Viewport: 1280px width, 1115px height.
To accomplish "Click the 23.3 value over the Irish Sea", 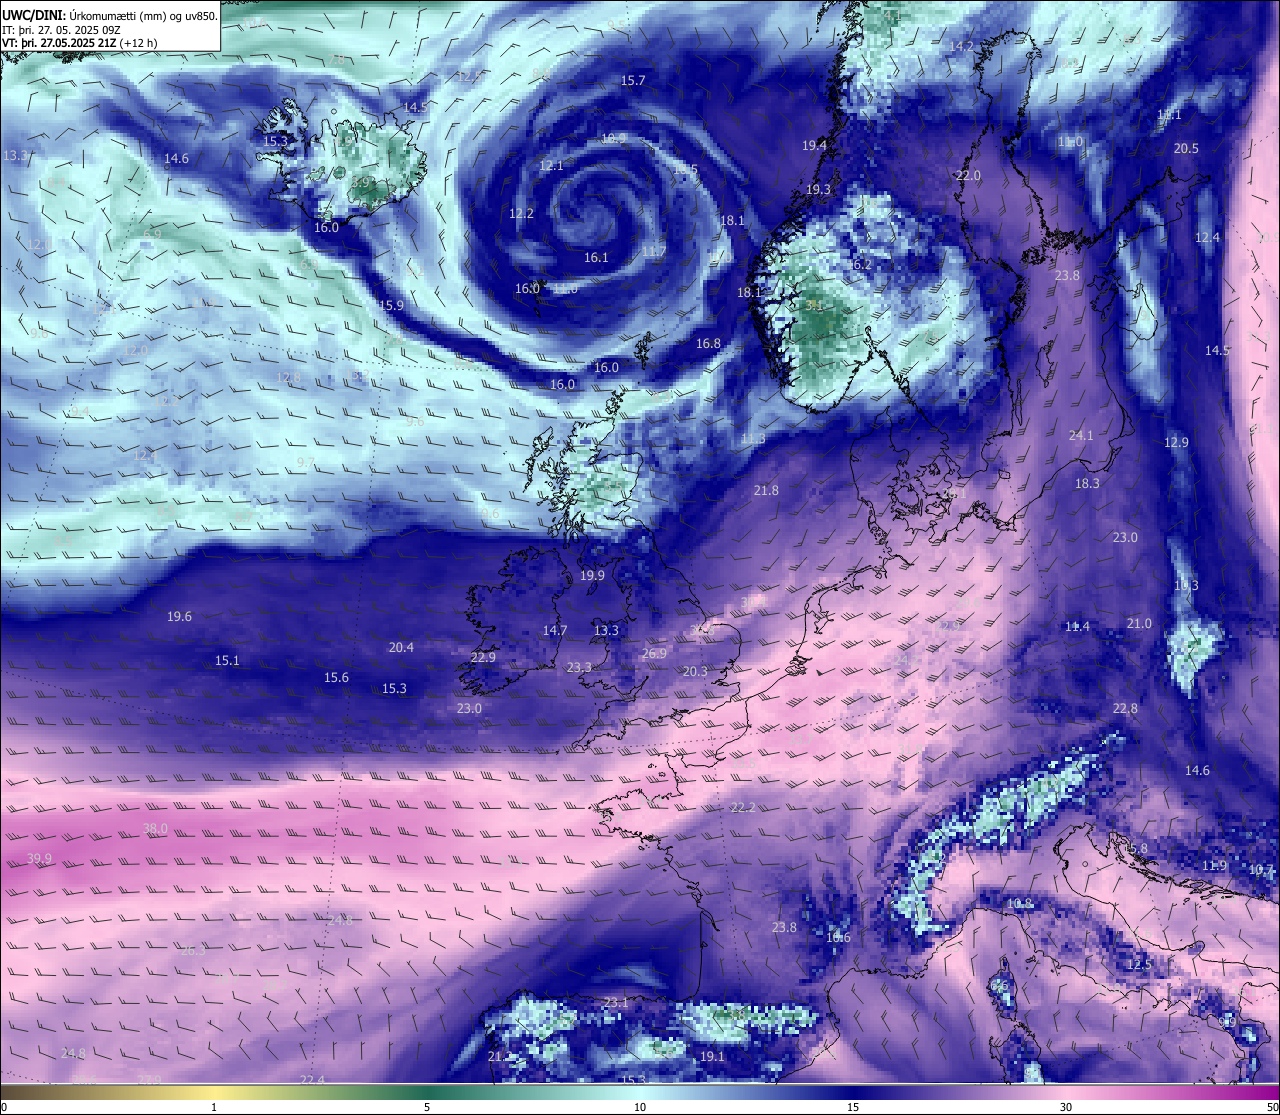I will pos(579,667).
